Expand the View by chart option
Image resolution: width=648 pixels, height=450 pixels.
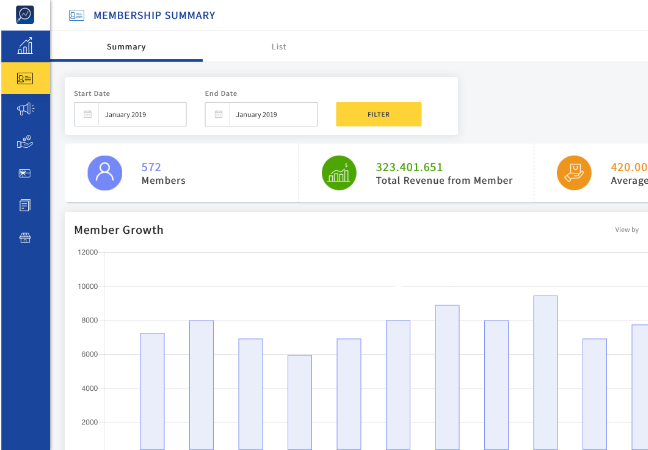coord(627,230)
